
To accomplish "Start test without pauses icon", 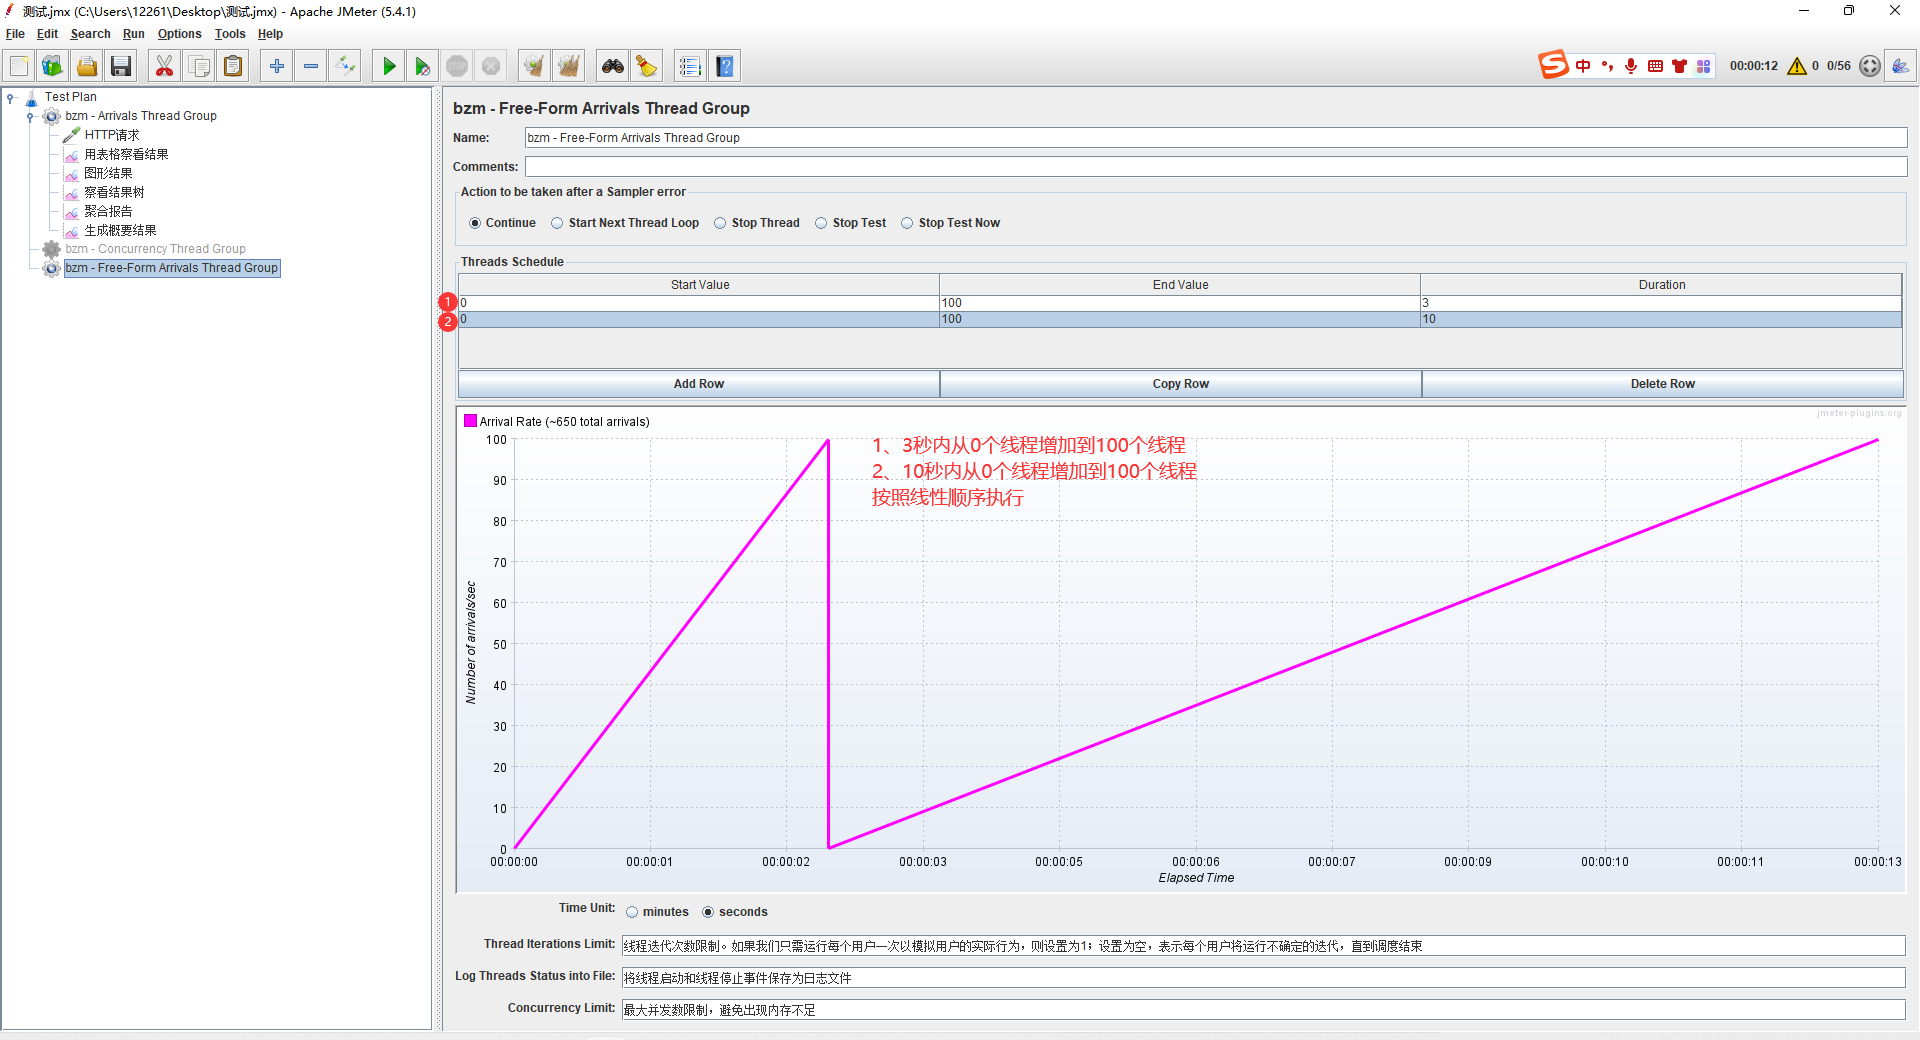I will coord(423,66).
